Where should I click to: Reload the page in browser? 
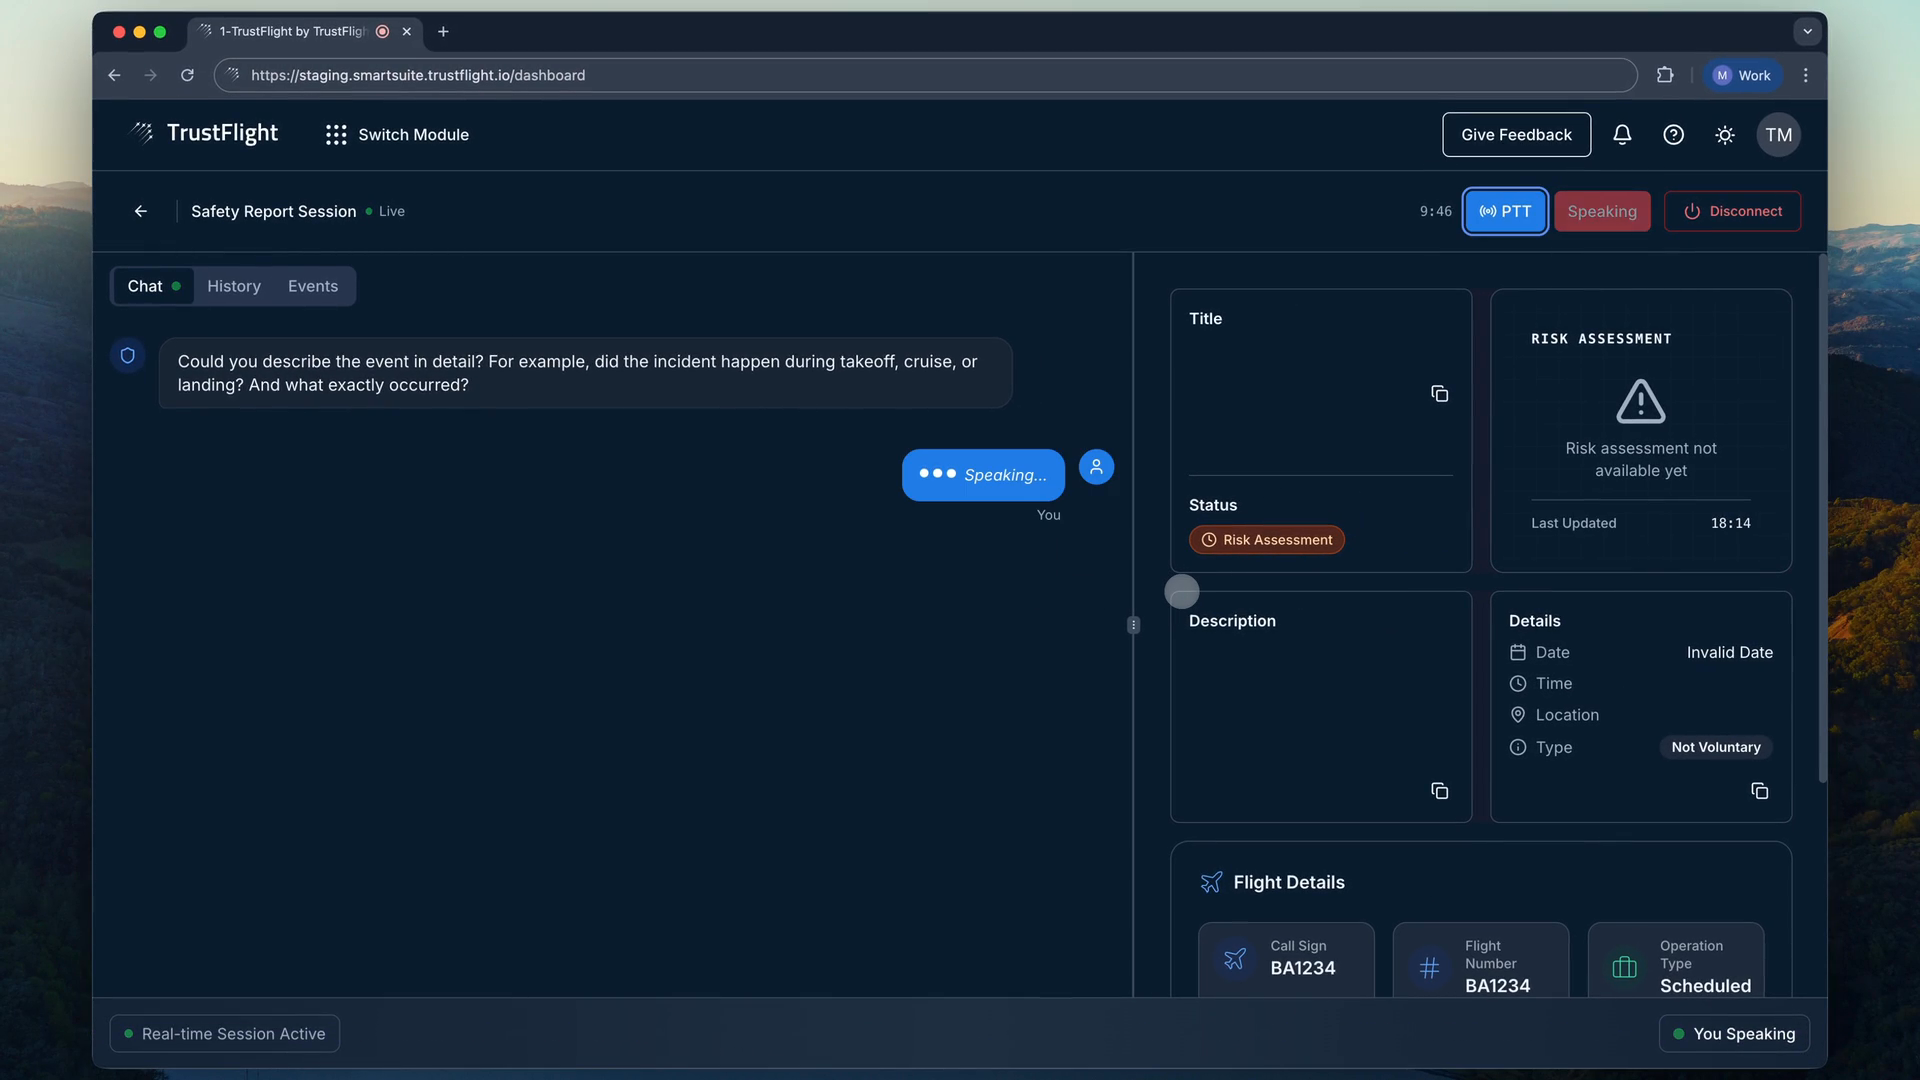(x=187, y=75)
